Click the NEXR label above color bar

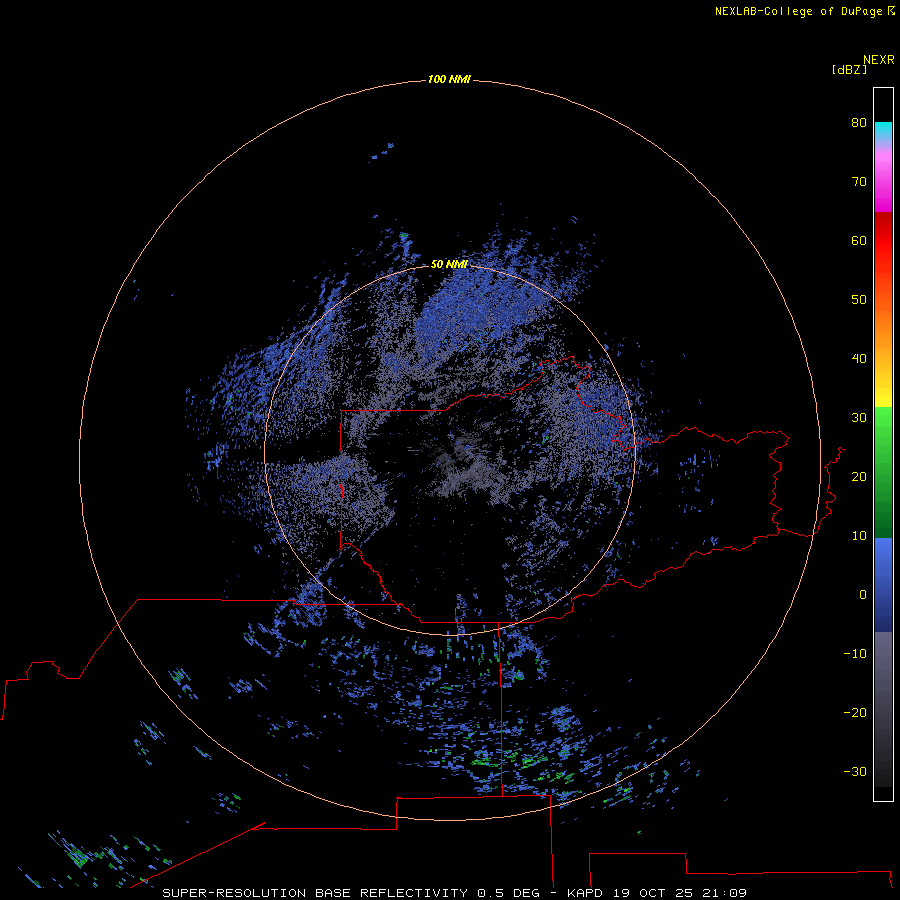(x=879, y=60)
